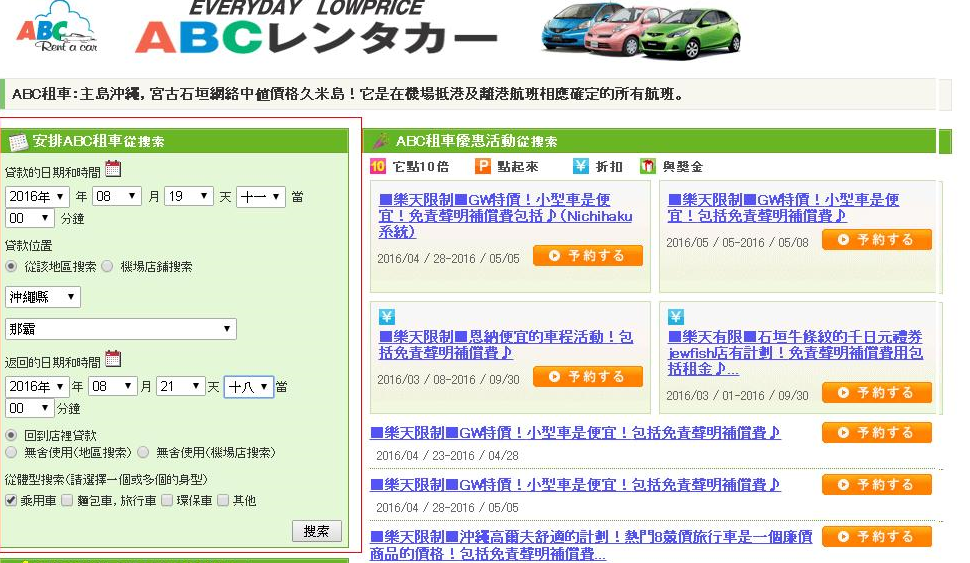Open the 沖繩縣 prefecture dropdown
This screenshot has width=970, height=563.
click(43, 297)
